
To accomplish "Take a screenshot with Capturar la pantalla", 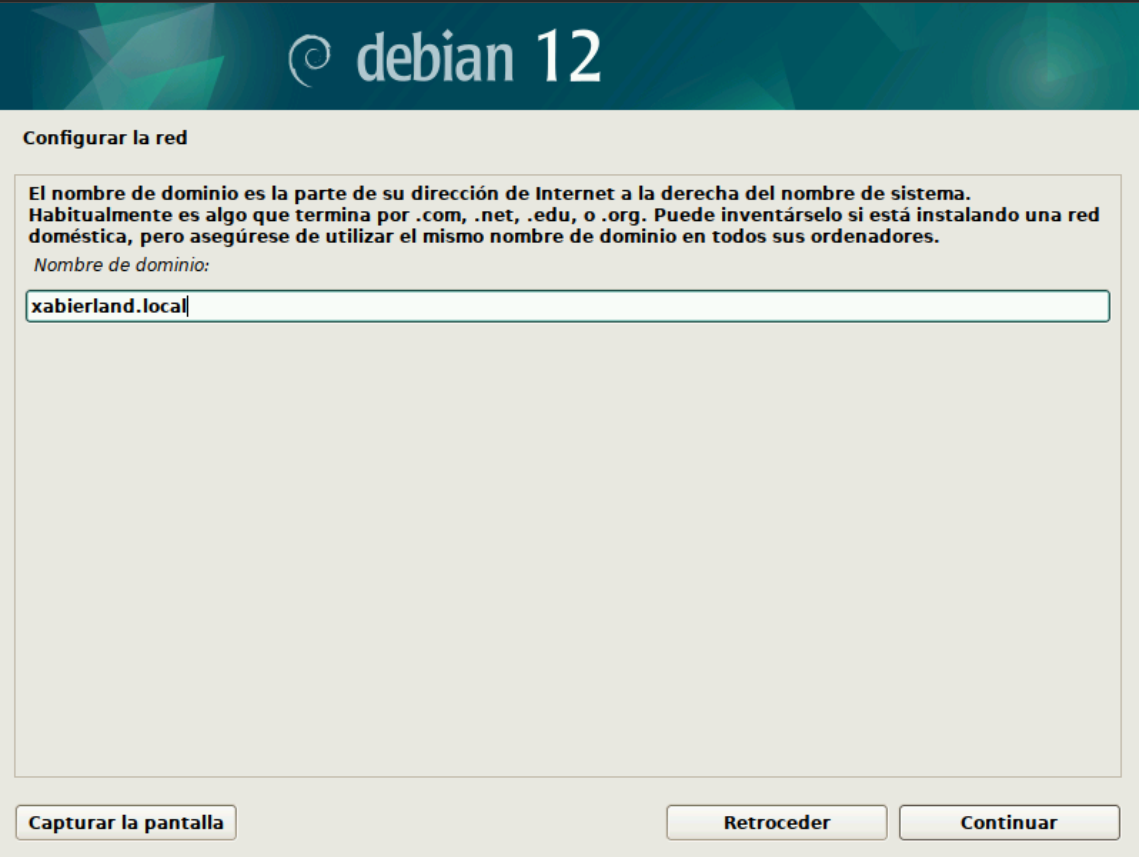I will [126, 822].
